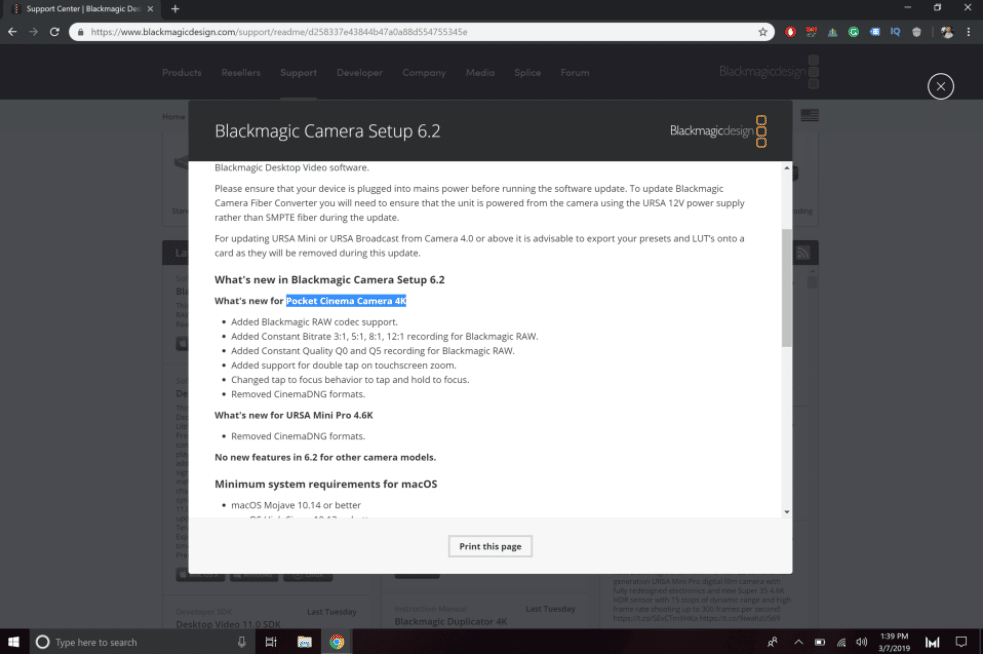Bookmark this page with the star icon
The image size is (983, 654).
762,32
